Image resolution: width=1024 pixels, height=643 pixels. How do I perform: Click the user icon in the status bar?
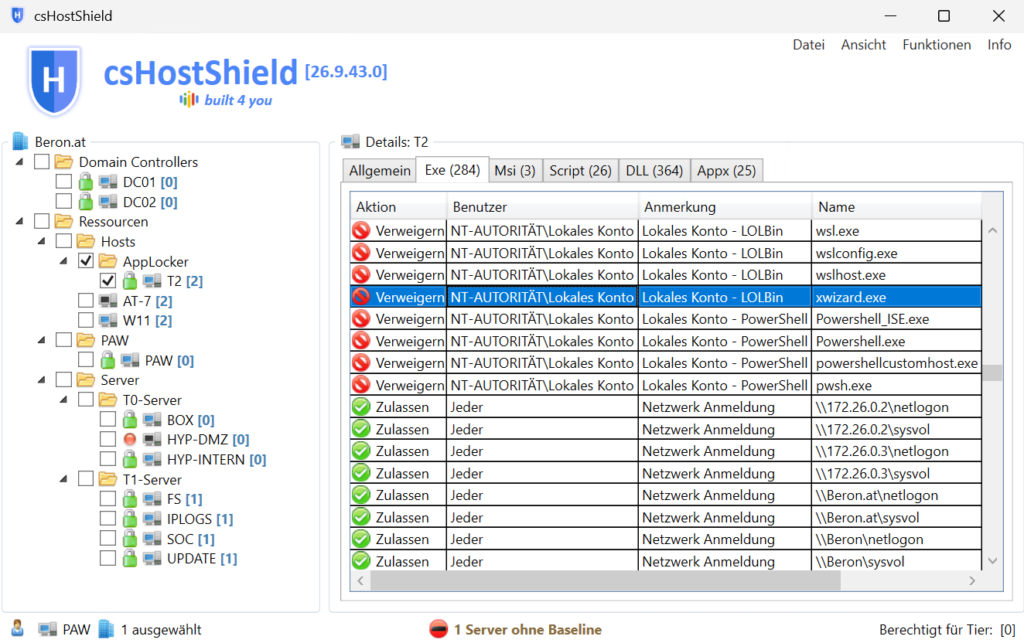click(18, 628)
